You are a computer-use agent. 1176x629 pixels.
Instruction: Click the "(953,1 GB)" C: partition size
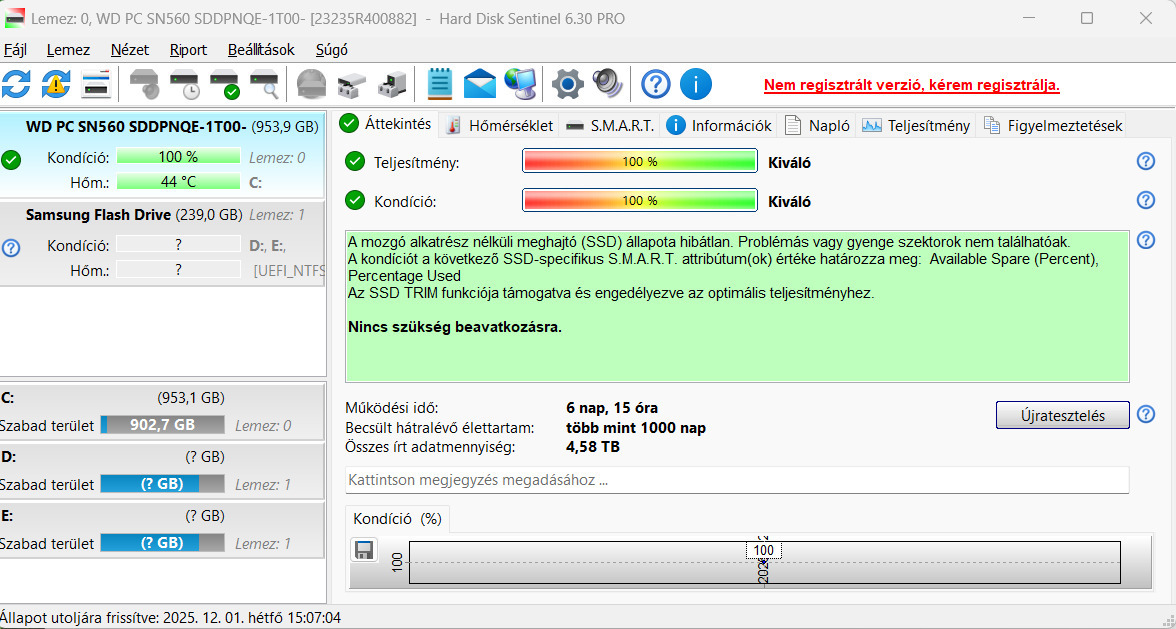(x=190, y=398)
